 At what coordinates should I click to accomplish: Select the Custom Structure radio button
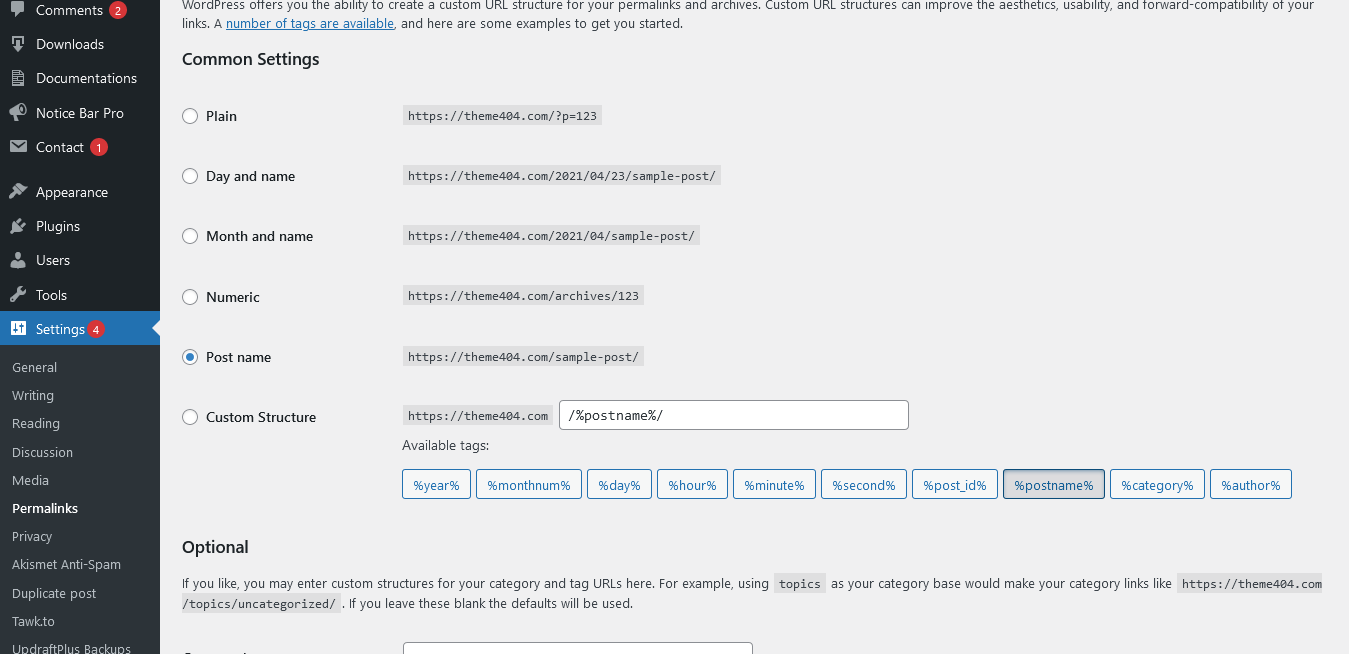pos(190,417)
